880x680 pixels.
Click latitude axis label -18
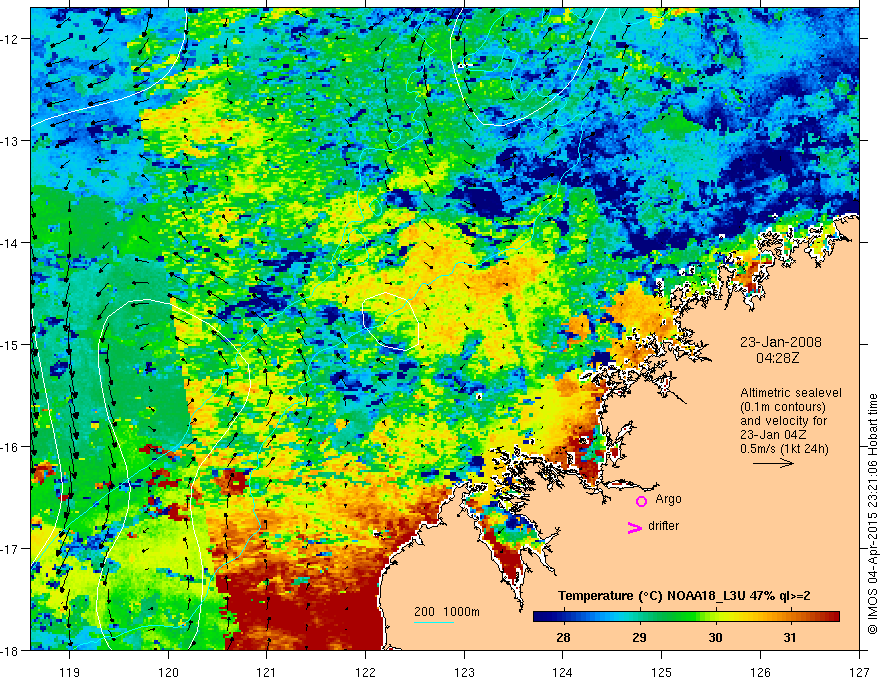pos(10,650)
